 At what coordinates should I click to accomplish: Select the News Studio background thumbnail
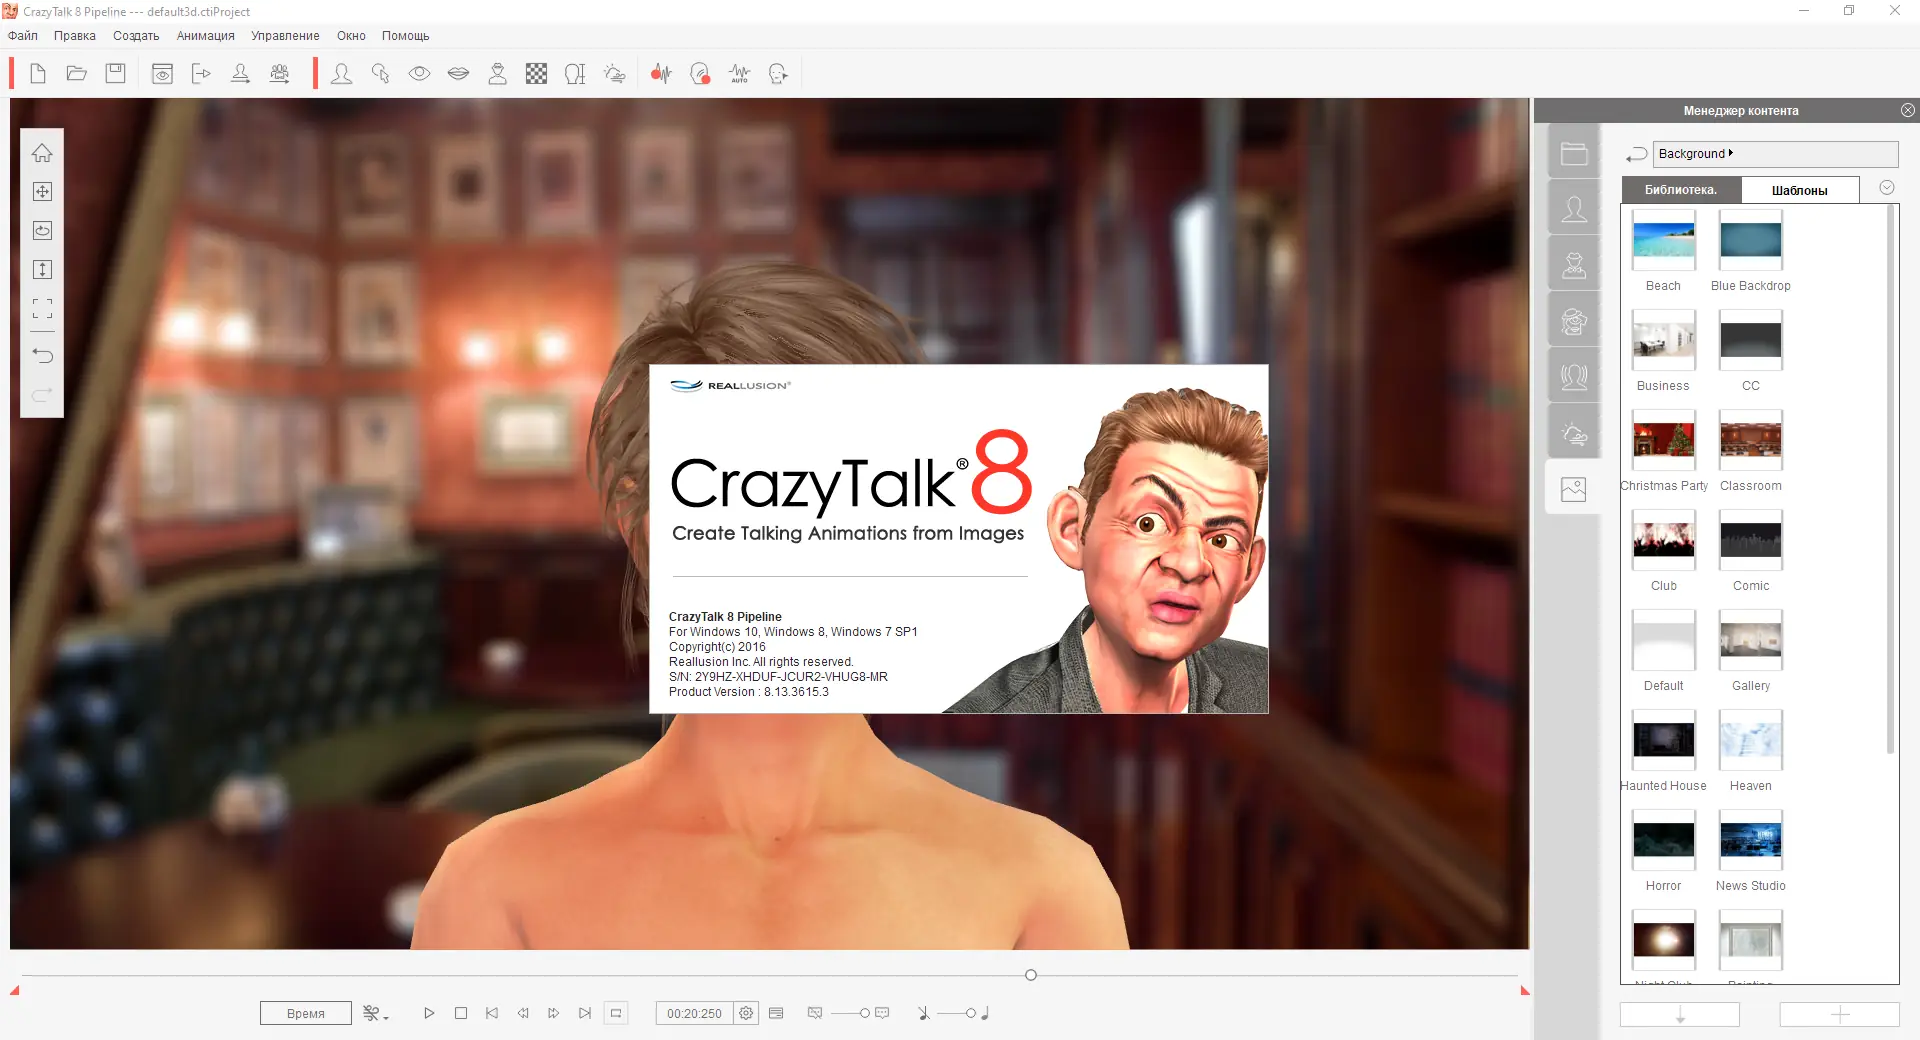(1749, 840)
